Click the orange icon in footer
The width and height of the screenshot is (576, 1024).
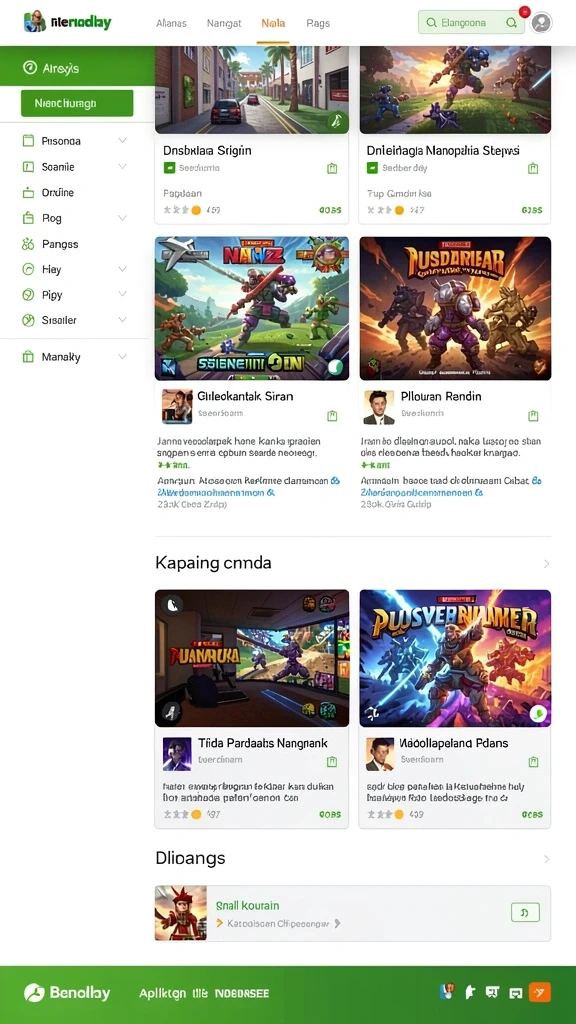pos(539,993)
